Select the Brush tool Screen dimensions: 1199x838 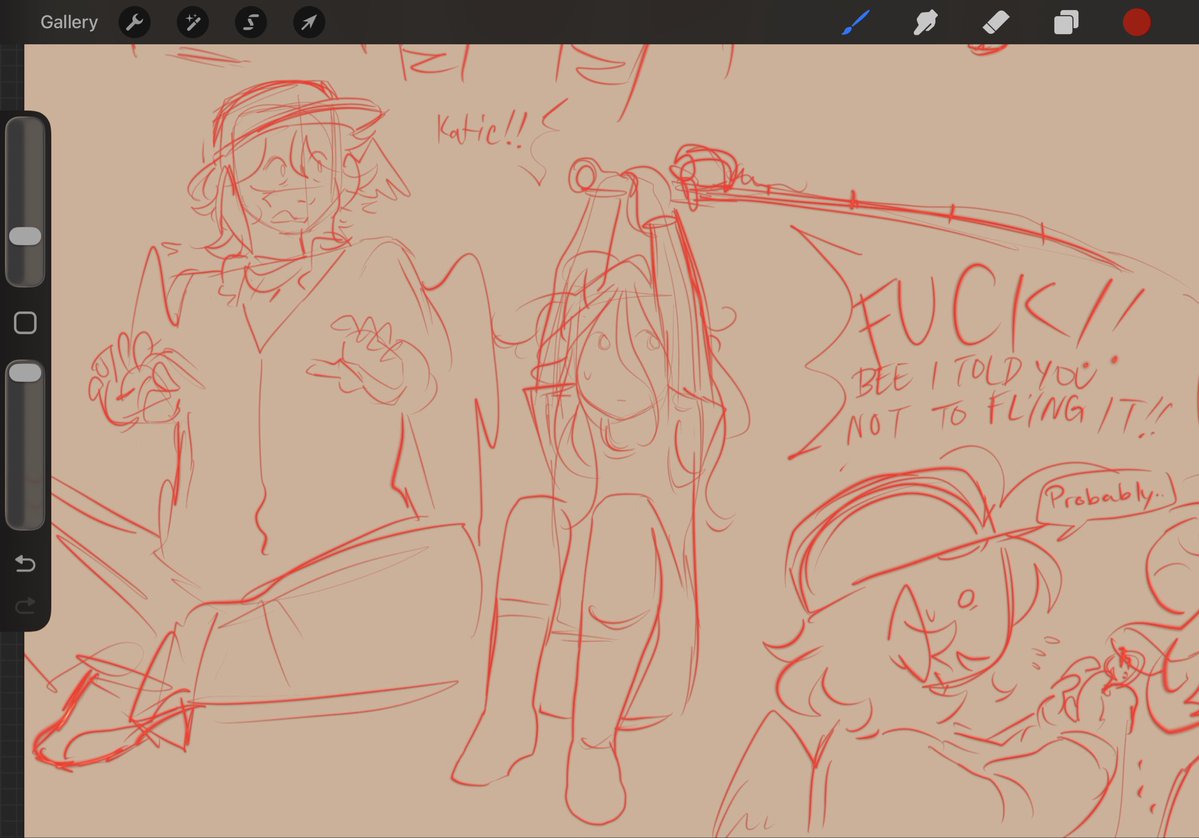pos(856,22)
